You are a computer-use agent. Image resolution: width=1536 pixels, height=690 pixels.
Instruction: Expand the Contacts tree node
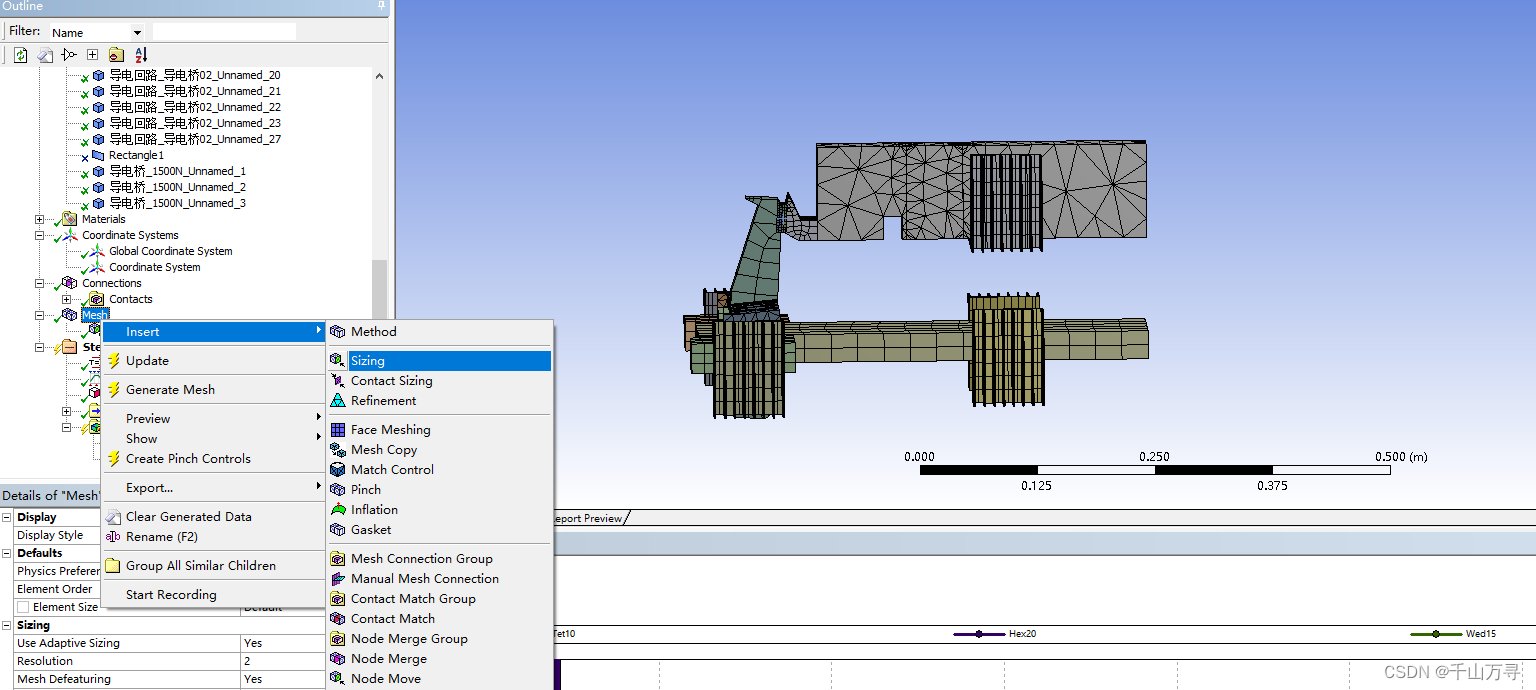point(67,299)
